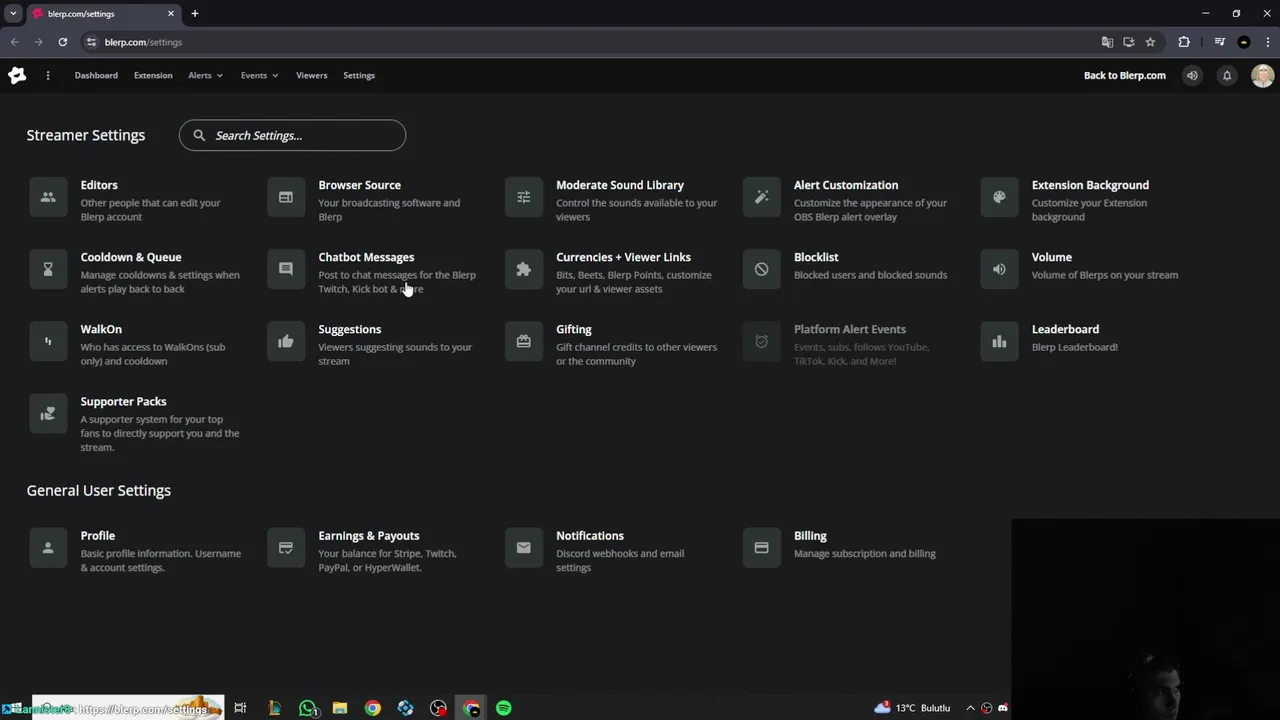Click the Gifting gift box icon
This screenshot has width=1280, height=720.
(x=524, y=341)
